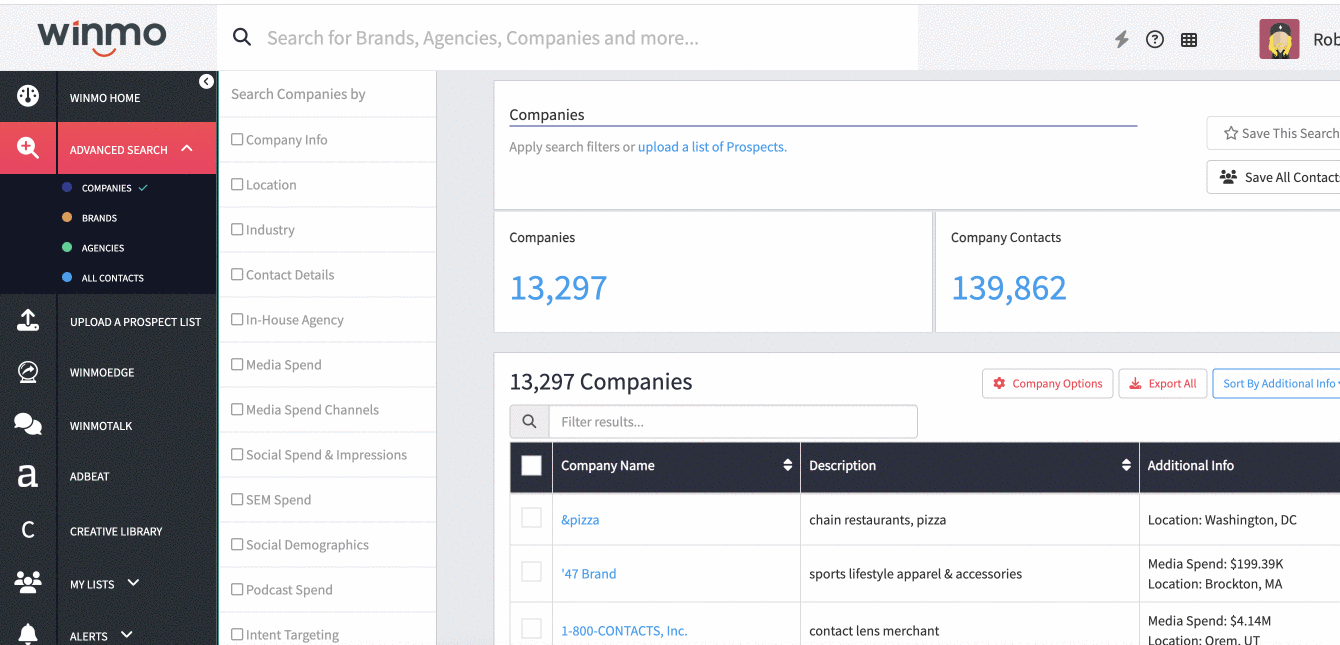Check the Company Info filter
1340x645 pixels.
point(237,140)
